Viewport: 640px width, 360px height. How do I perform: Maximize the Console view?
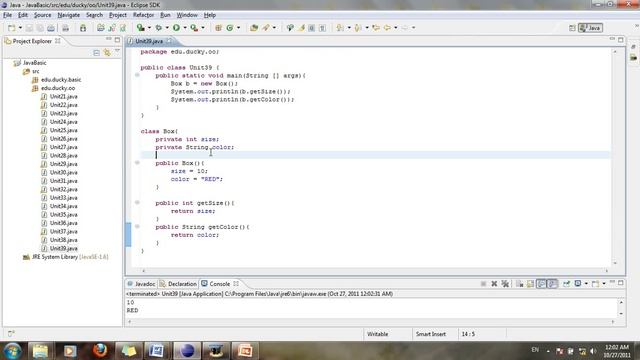pos(621,282)
